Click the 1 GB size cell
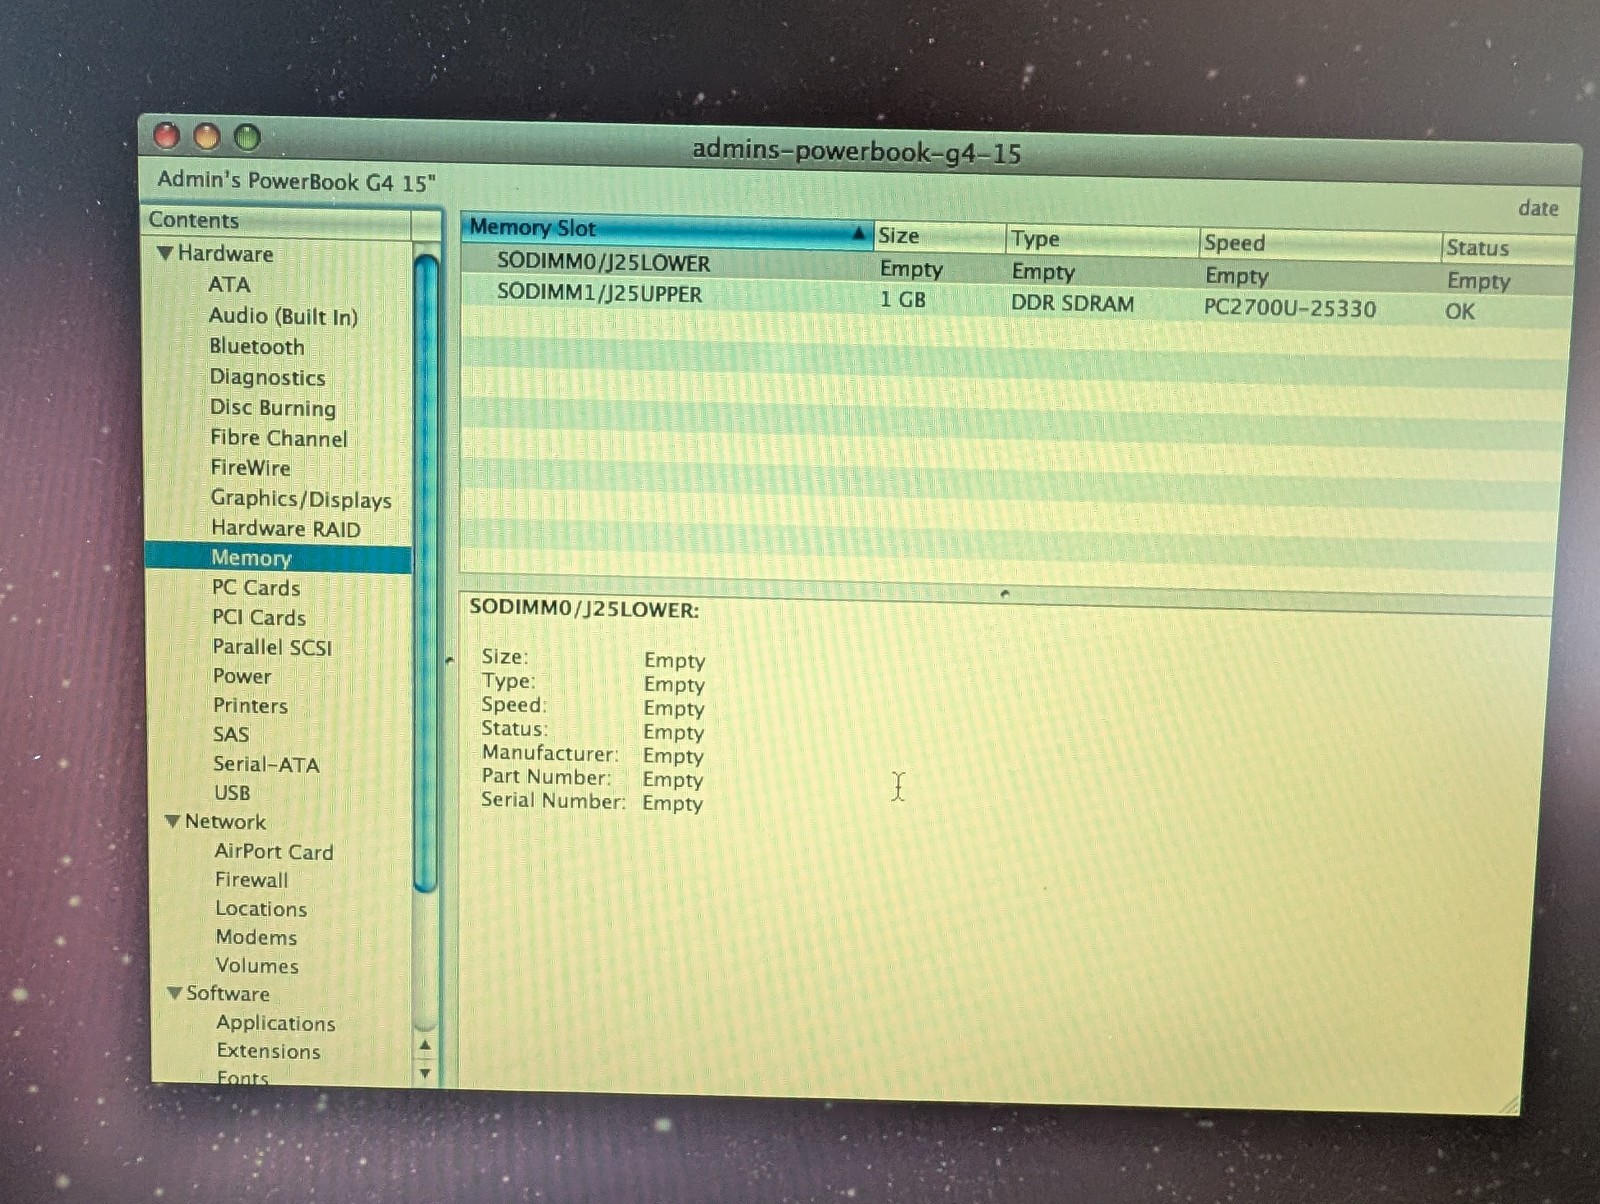The width and height of the screenshot is (1600, 1204). [x=903, y=299]
